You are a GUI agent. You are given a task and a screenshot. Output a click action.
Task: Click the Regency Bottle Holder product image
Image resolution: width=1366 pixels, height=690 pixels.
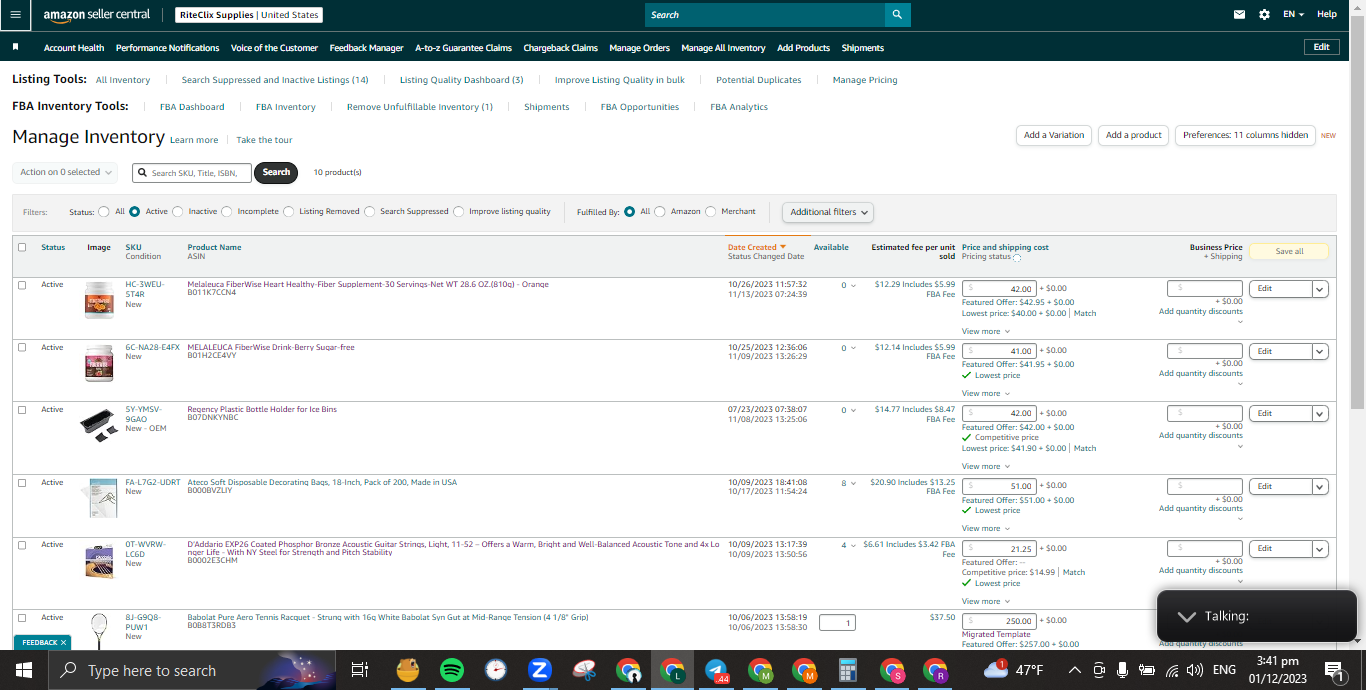(99, 424)
